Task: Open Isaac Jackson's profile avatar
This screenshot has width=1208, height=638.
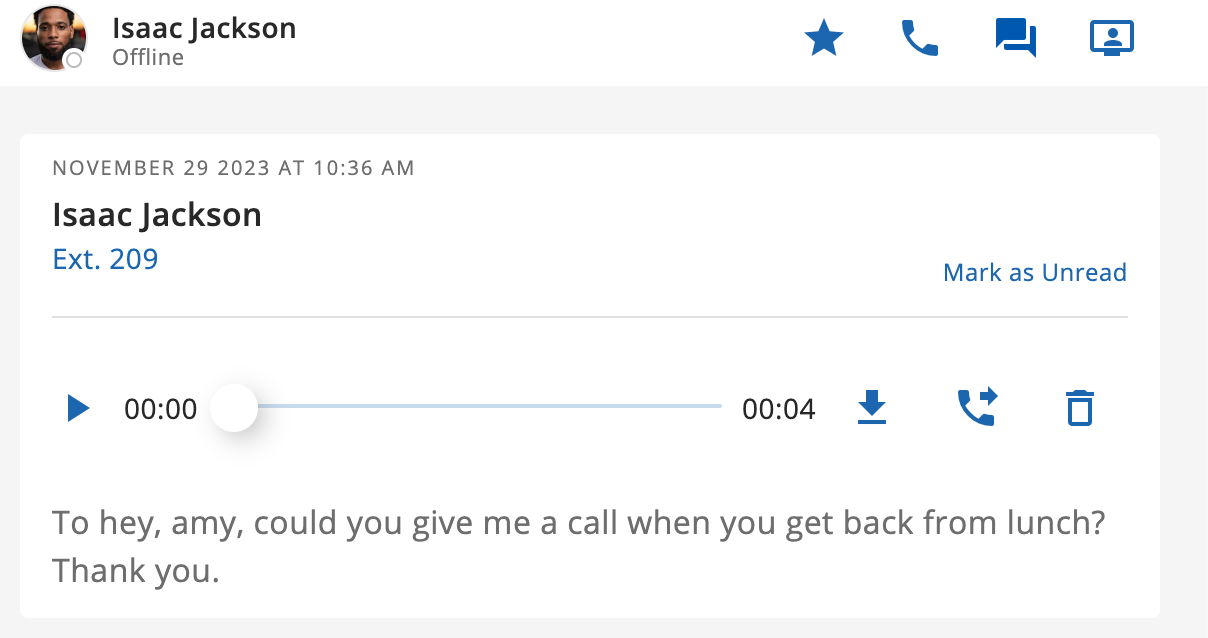Action: (52, 38)
